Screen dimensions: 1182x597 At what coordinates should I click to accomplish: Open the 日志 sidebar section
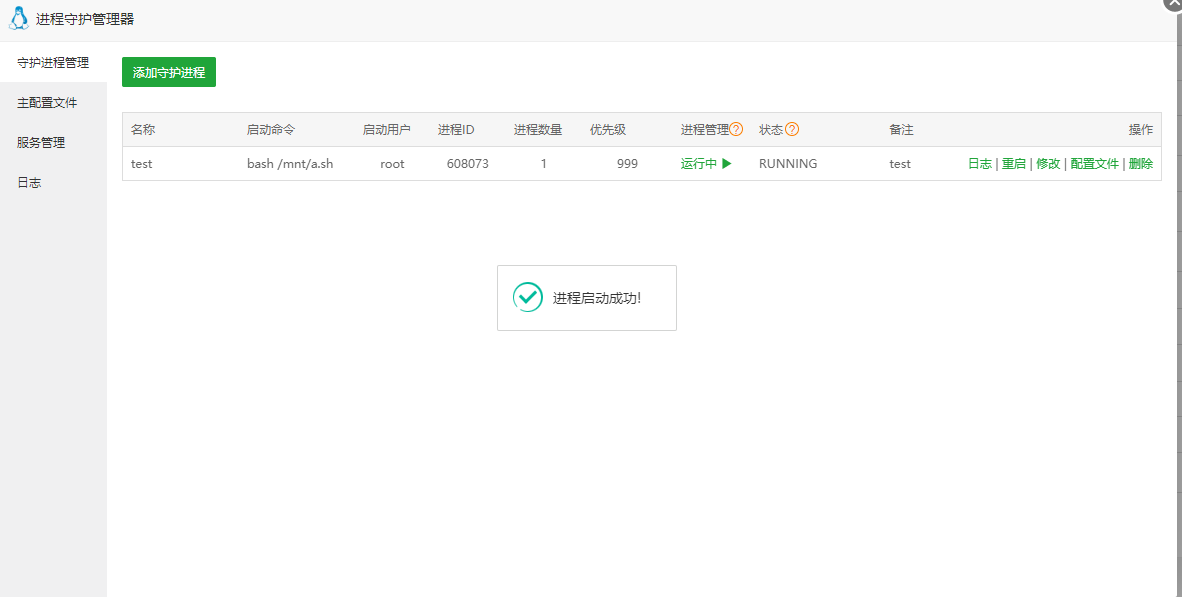[28, 182]
